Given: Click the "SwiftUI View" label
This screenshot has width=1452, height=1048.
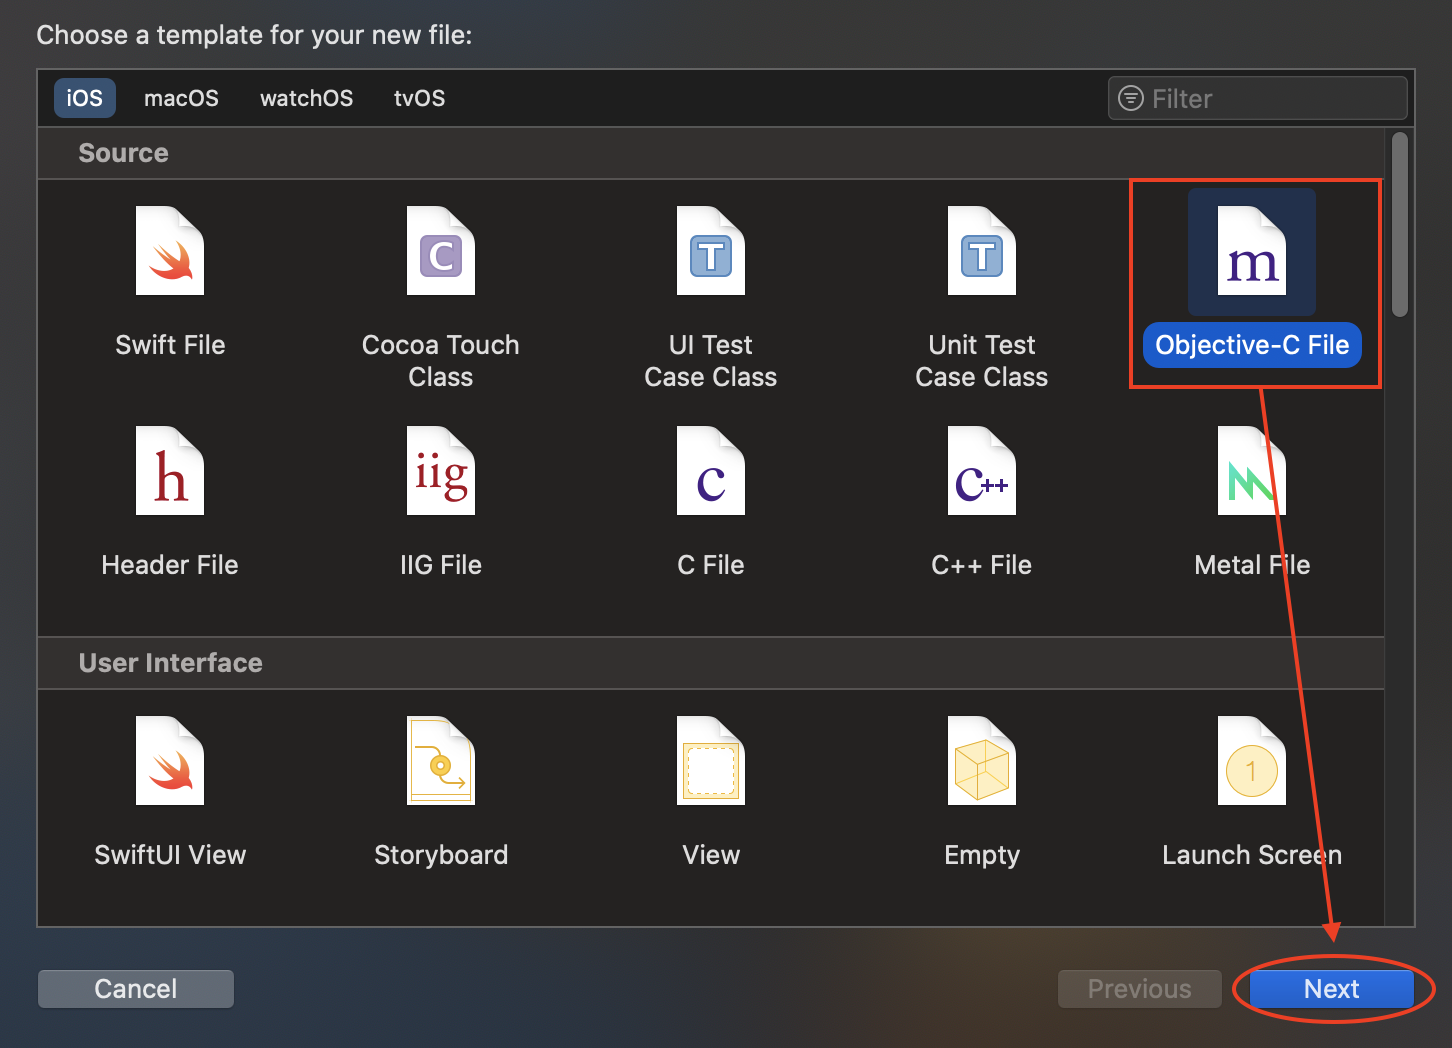Looking at the screenshot, I should pos(170,855).
